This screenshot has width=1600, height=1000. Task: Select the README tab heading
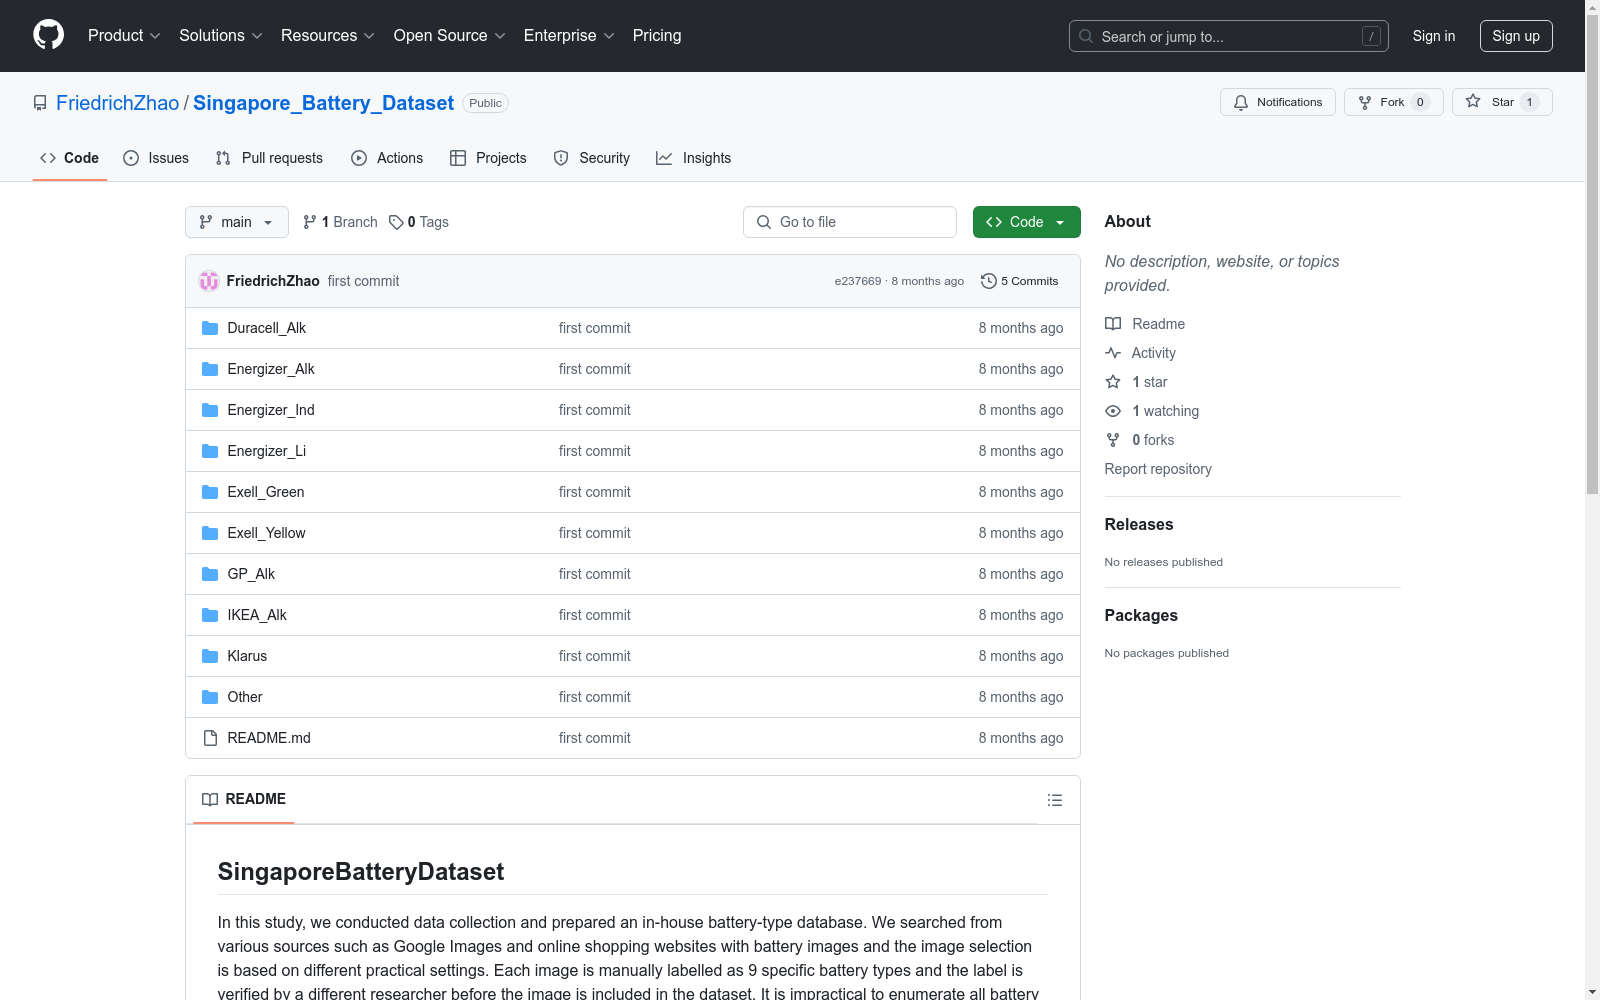click(x=244, y=799)
